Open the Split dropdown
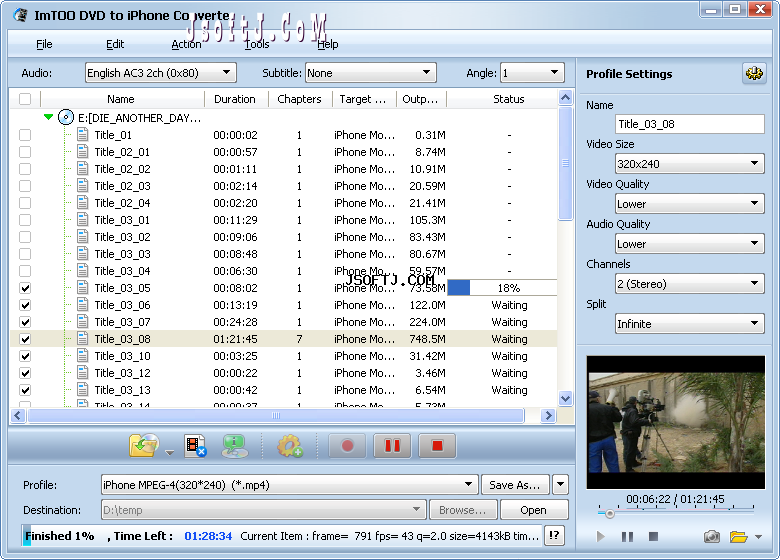780x560 pixels. tap(689, 324)
